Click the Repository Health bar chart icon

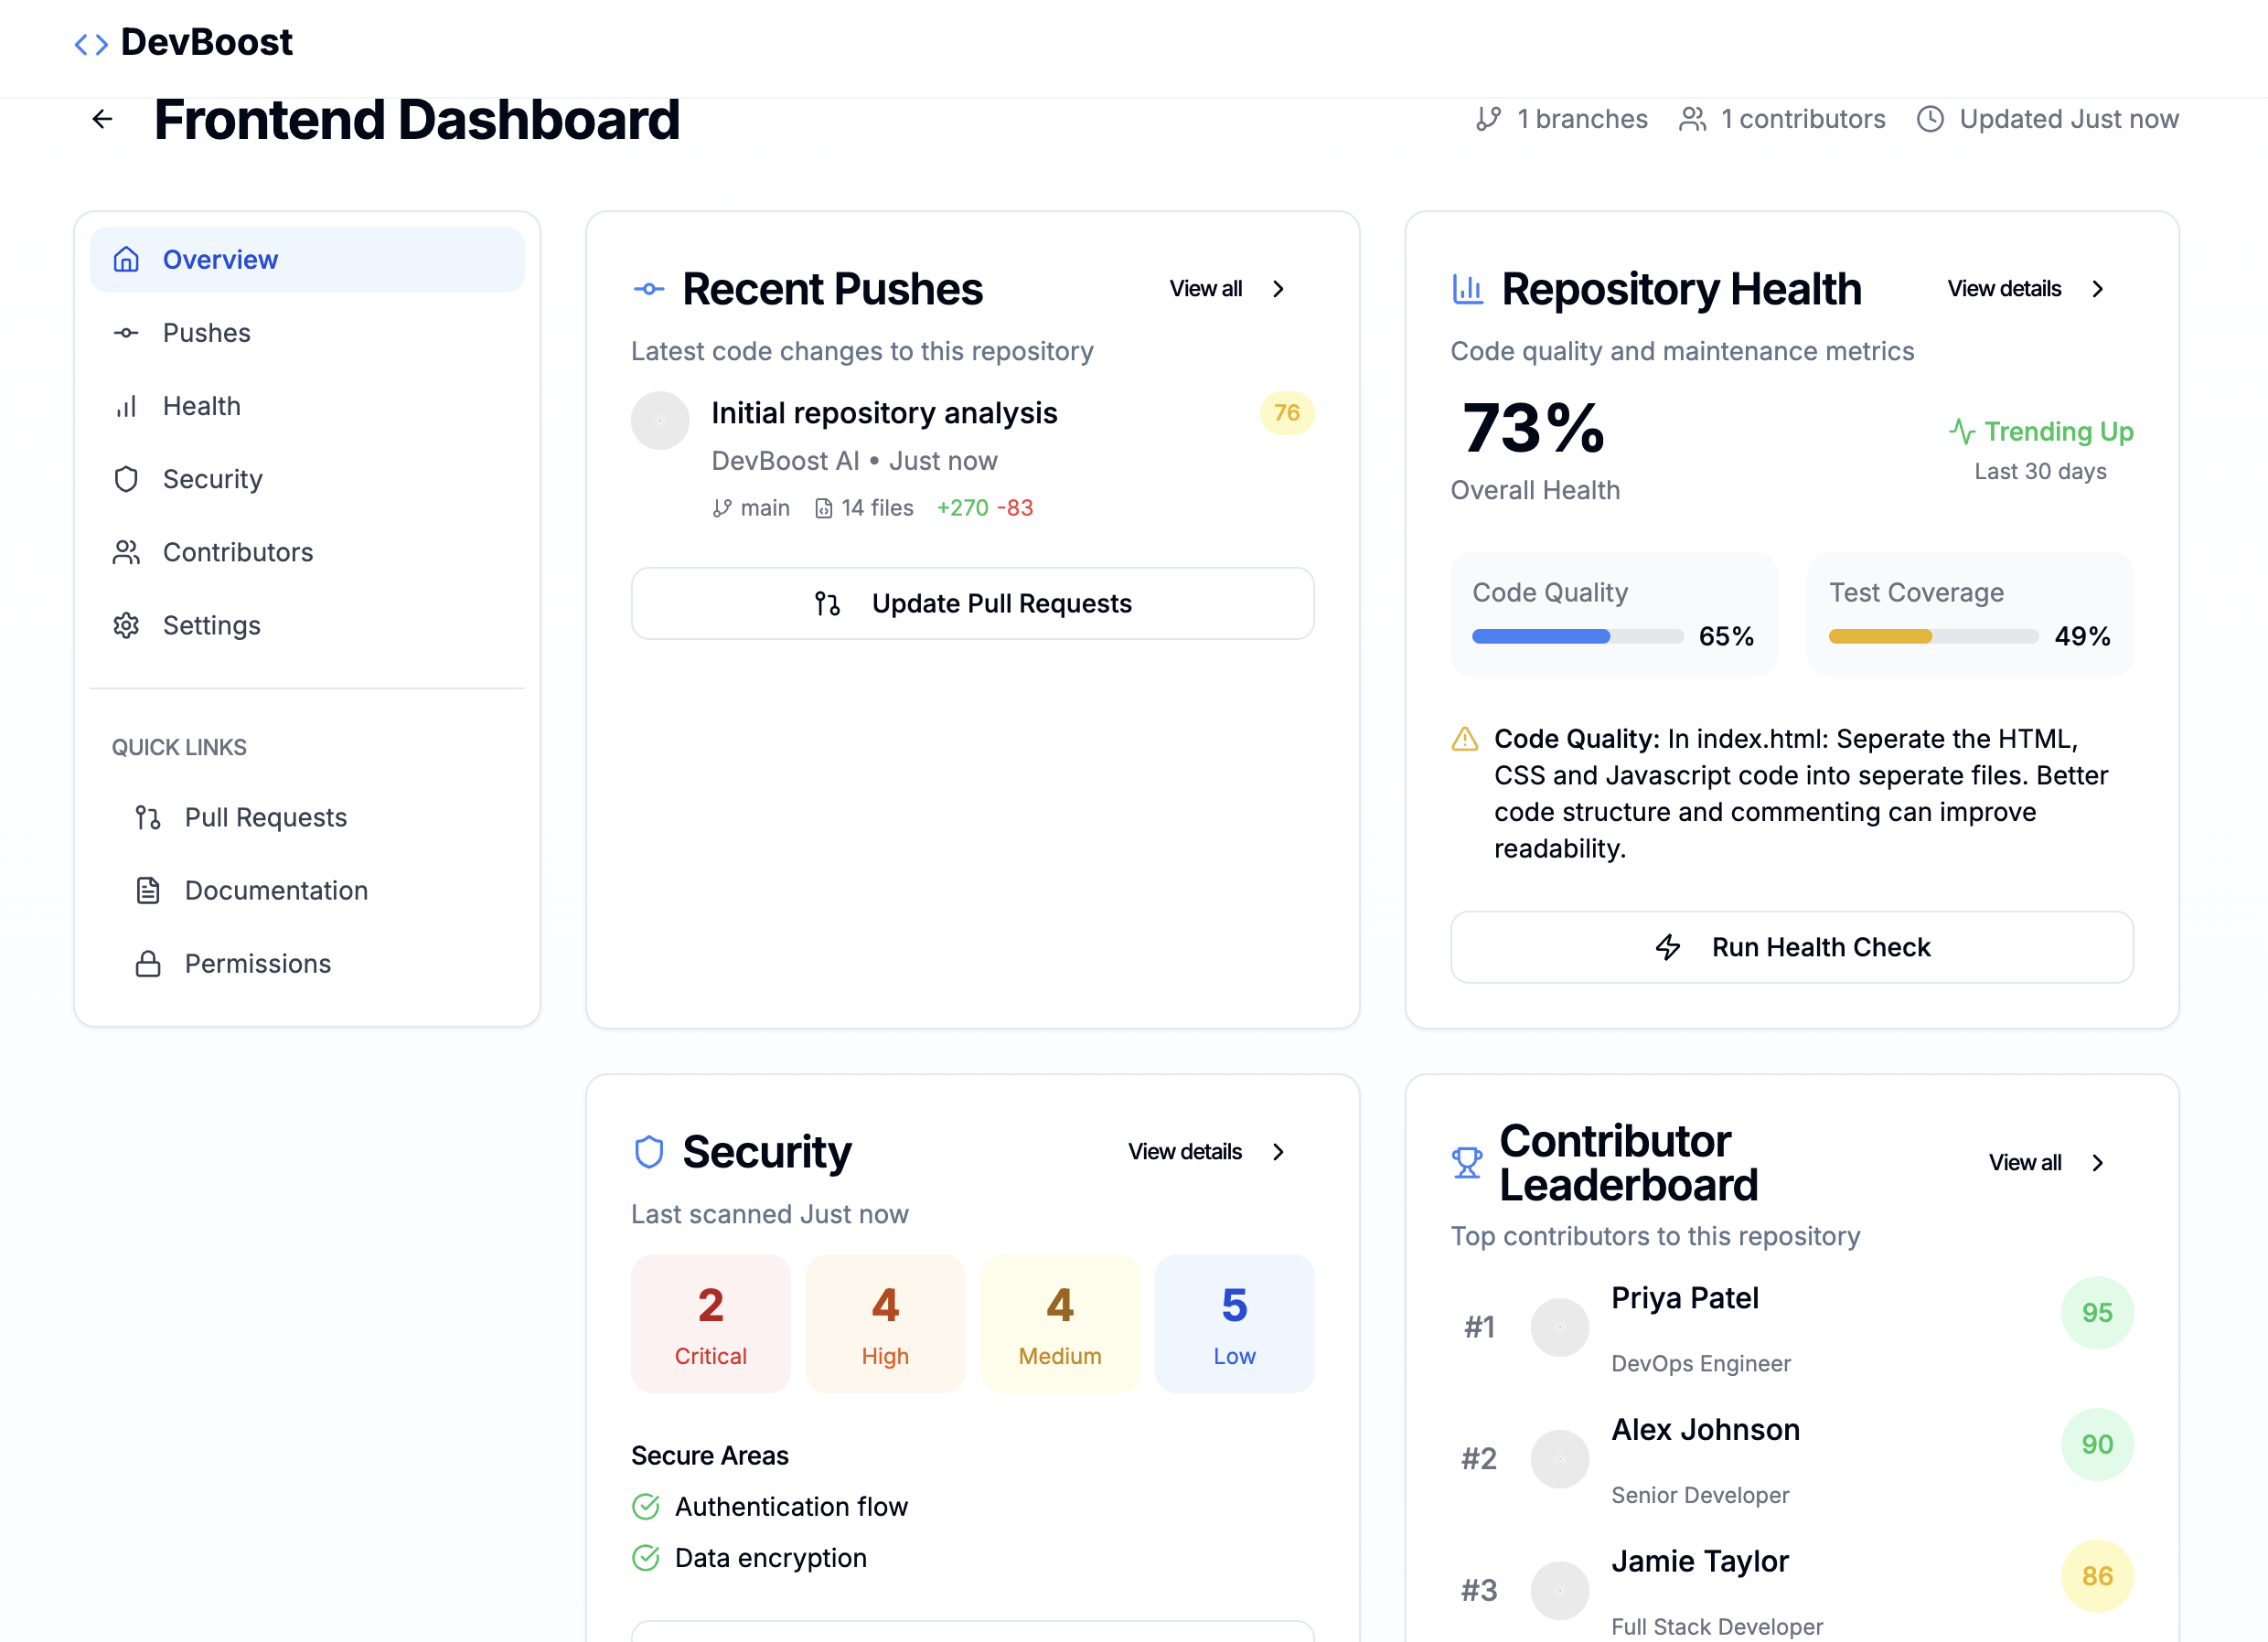[x=1467, y=289]
